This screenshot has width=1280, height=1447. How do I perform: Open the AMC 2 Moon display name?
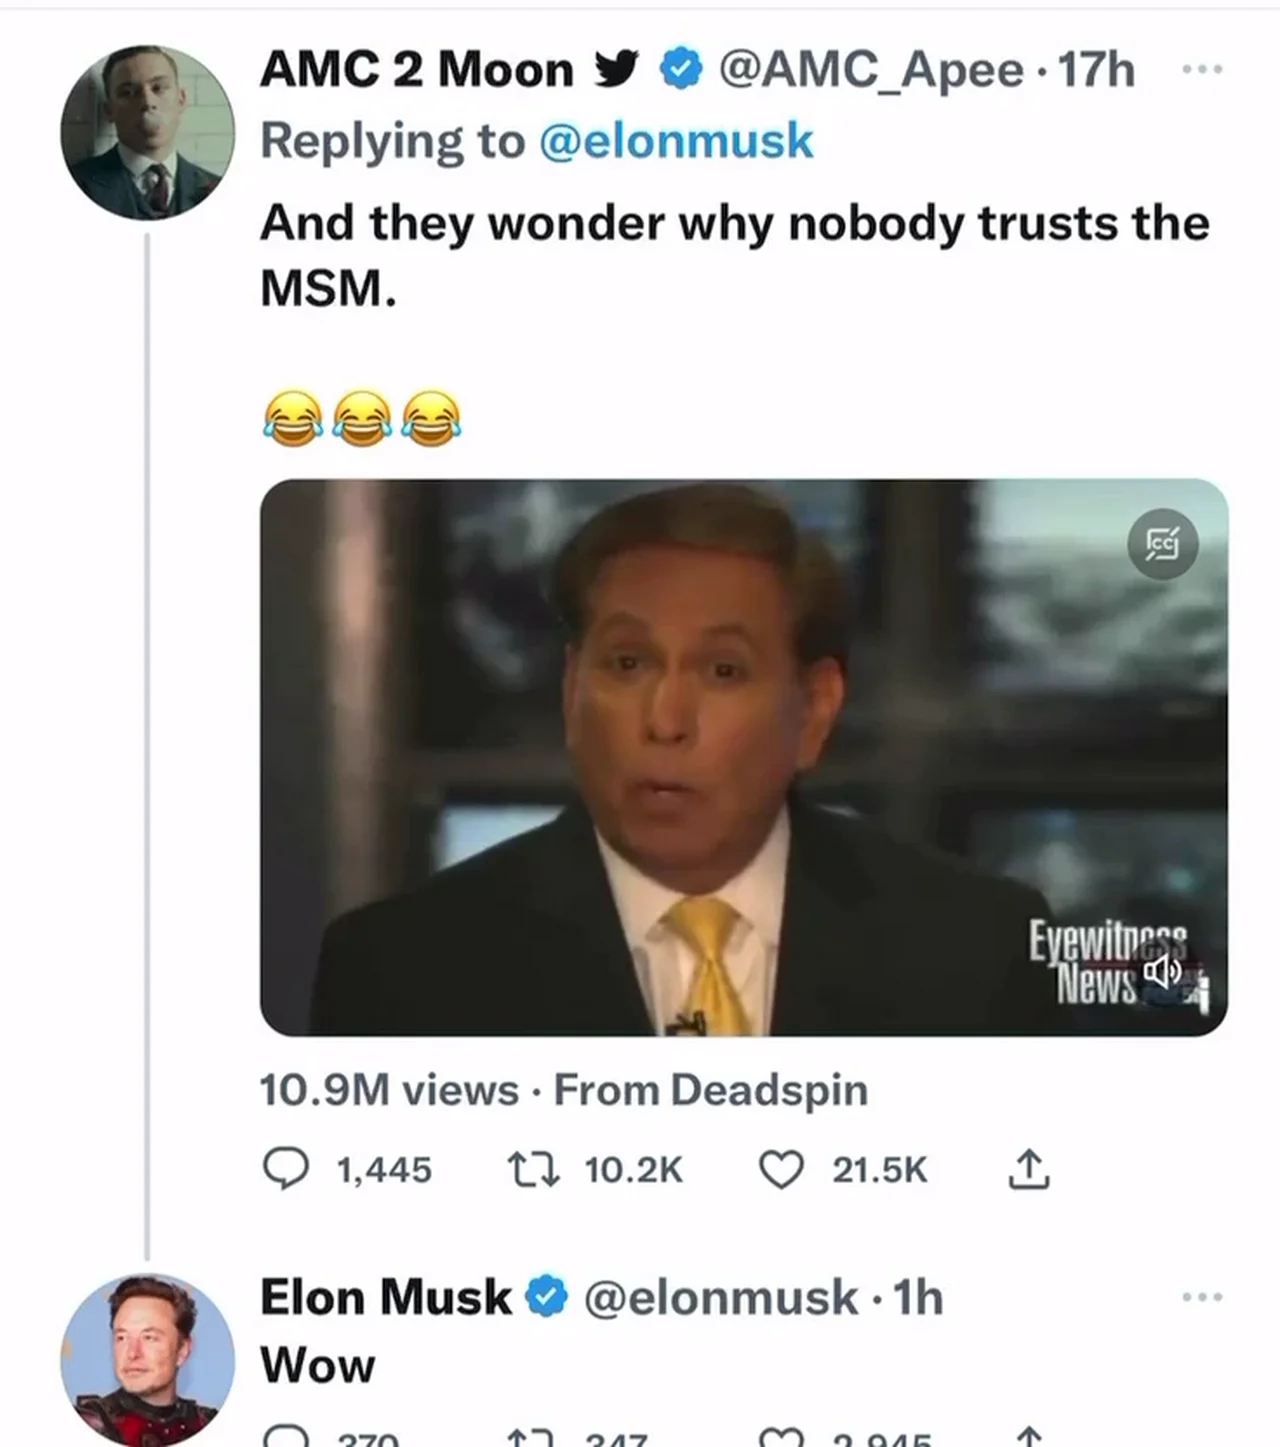click(x=416, y=70)
